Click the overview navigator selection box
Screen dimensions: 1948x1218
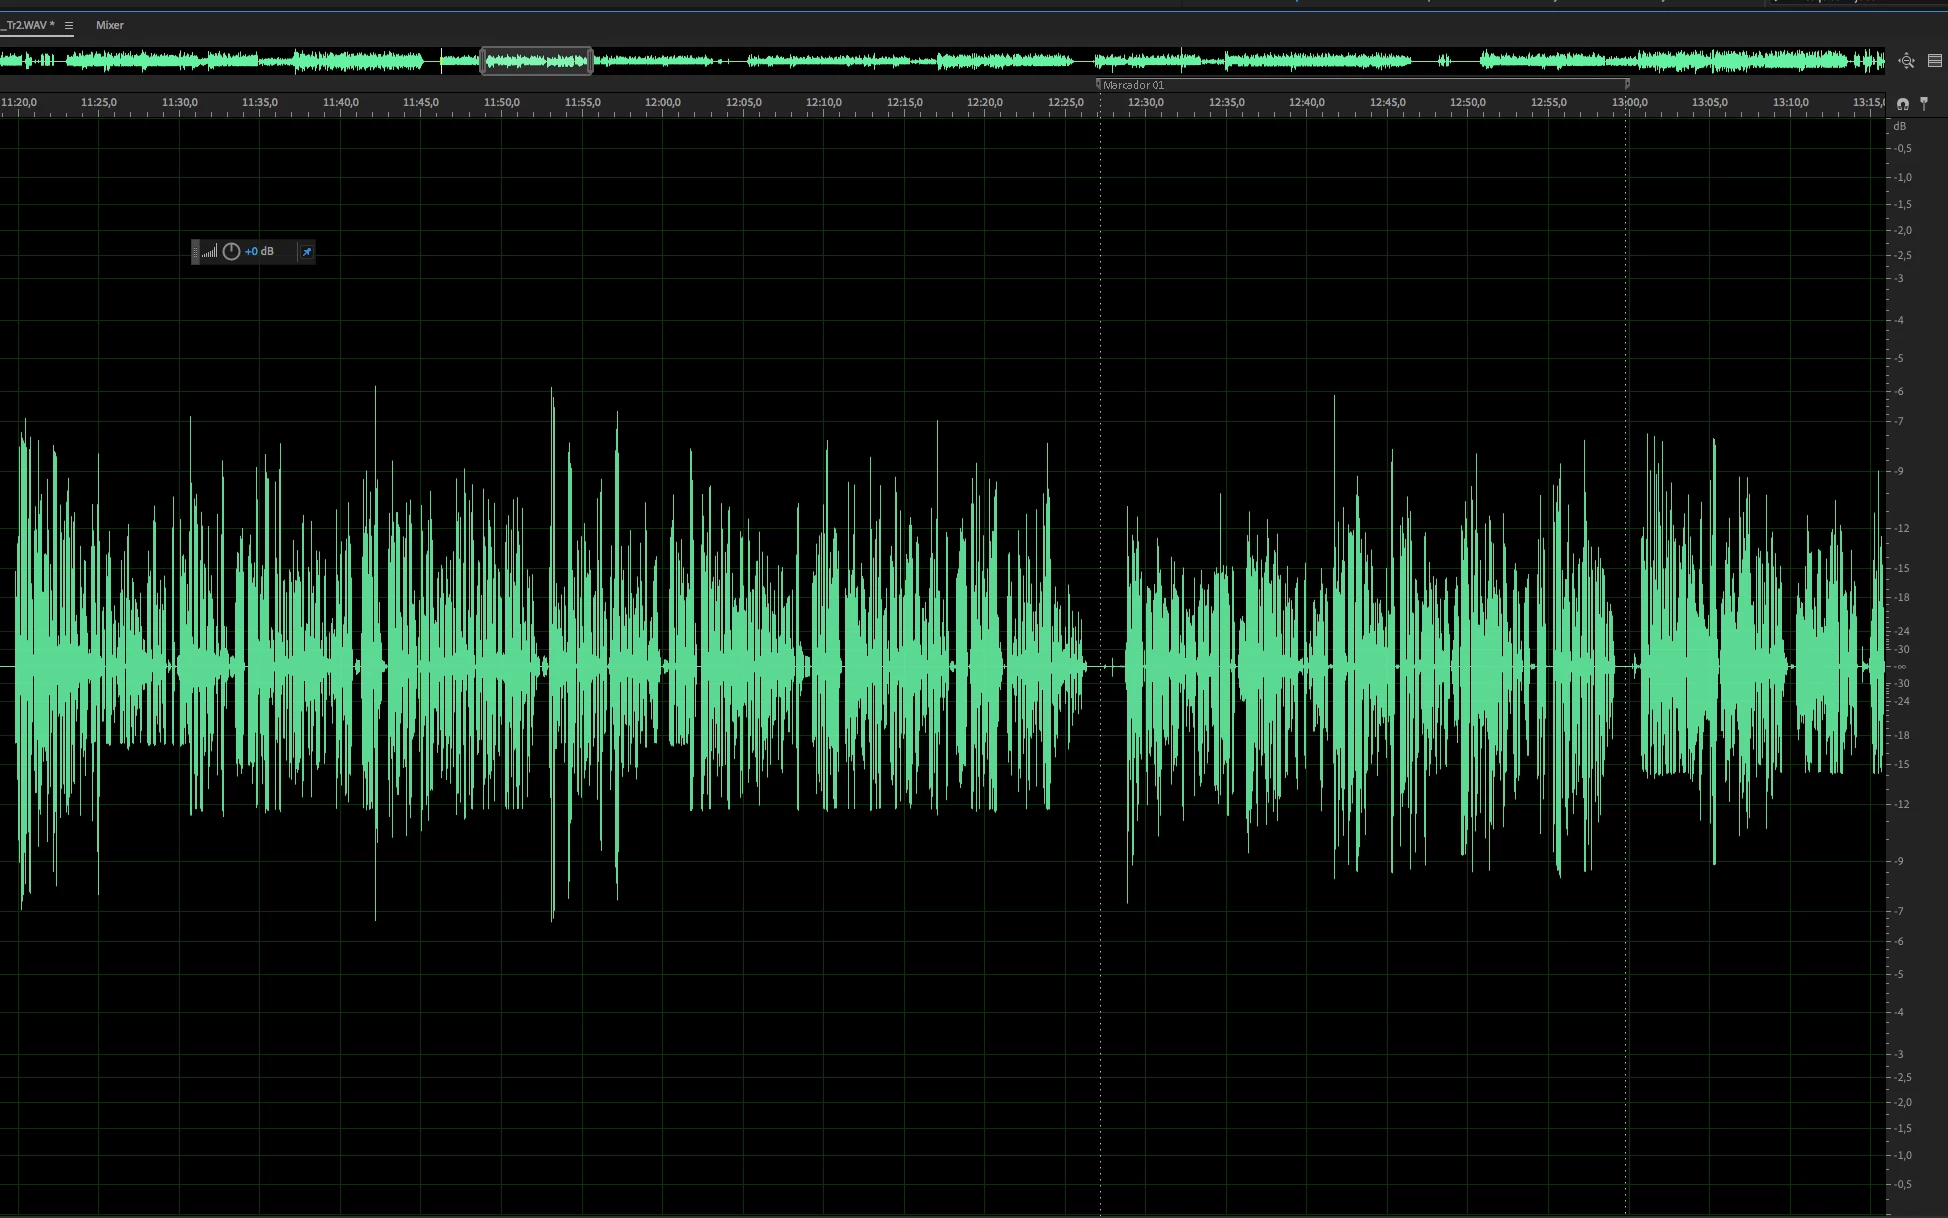(x=537, y=61)
